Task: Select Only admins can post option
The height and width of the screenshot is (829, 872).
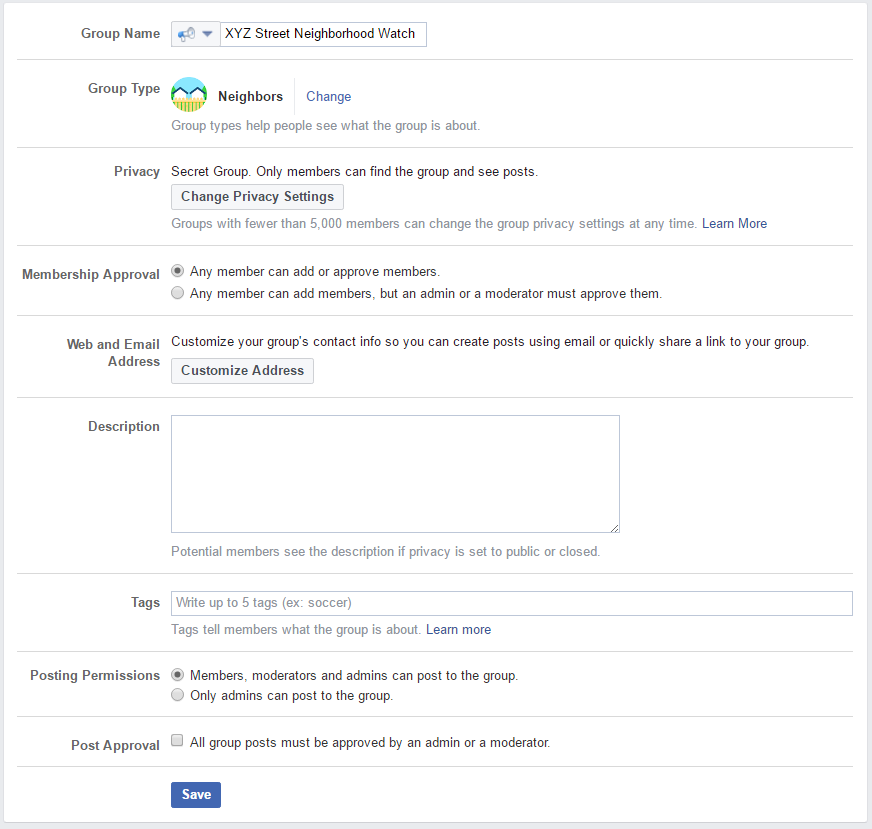Action: click(x=177, y=694)
